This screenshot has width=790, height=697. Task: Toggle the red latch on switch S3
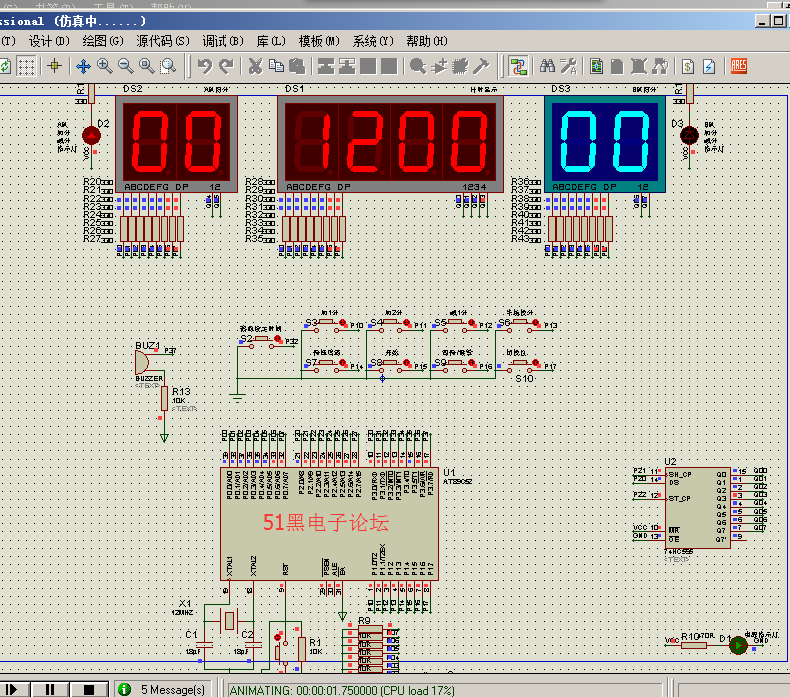click(343, 323)
